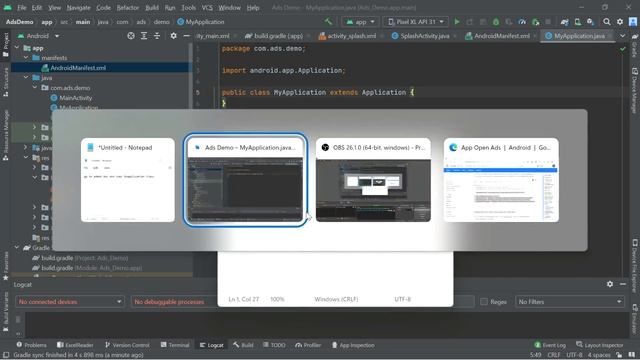This screenshot has height=360, width=640.
Task: Collapse the manifests folder node
Action: click(27, 58)
